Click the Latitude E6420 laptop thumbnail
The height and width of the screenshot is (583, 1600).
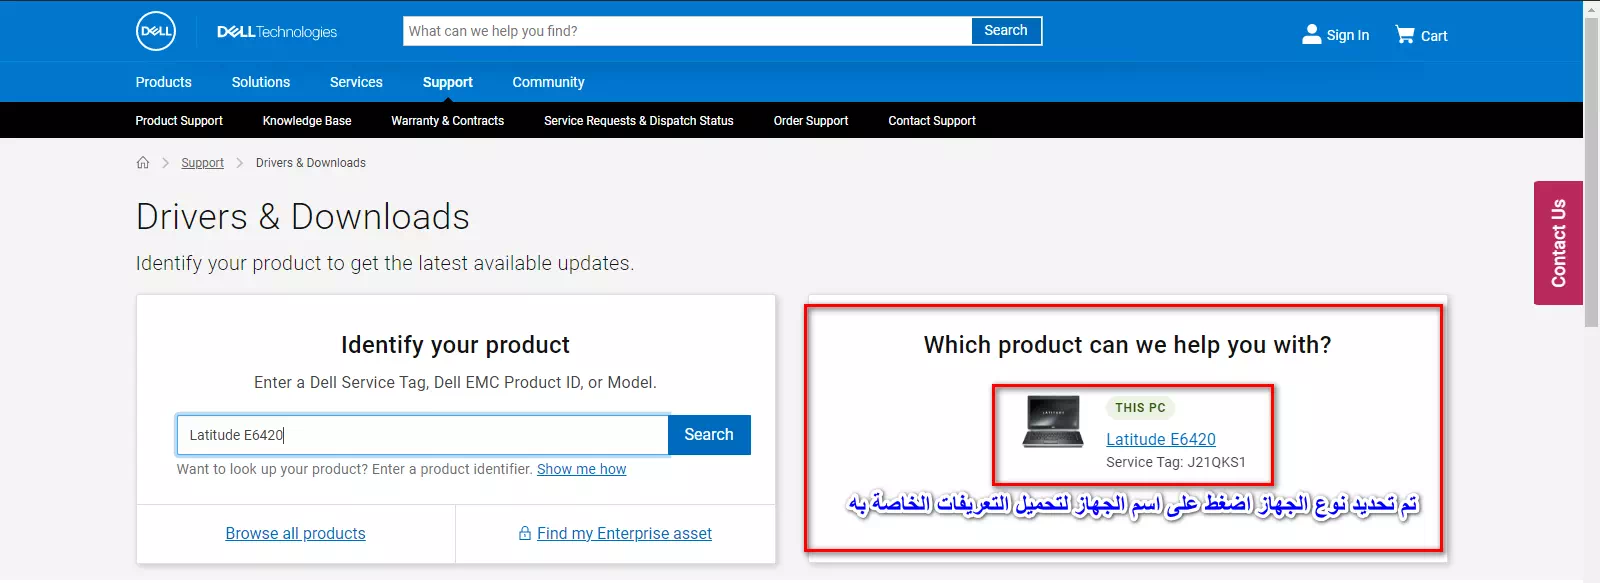[x=1053, y=421]
